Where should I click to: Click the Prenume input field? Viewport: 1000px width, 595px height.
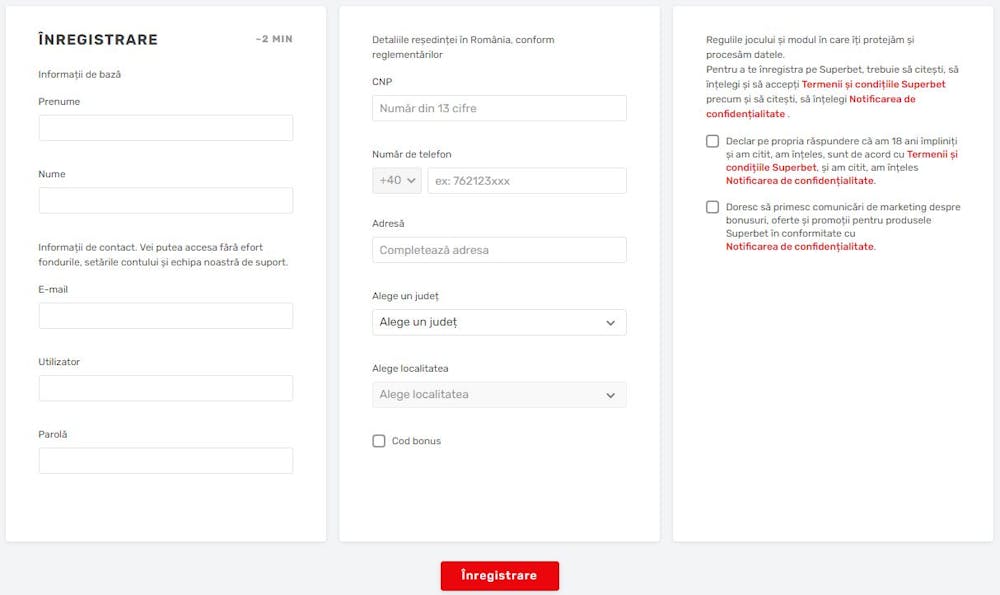pyautogui.click(x=166, y=128)
